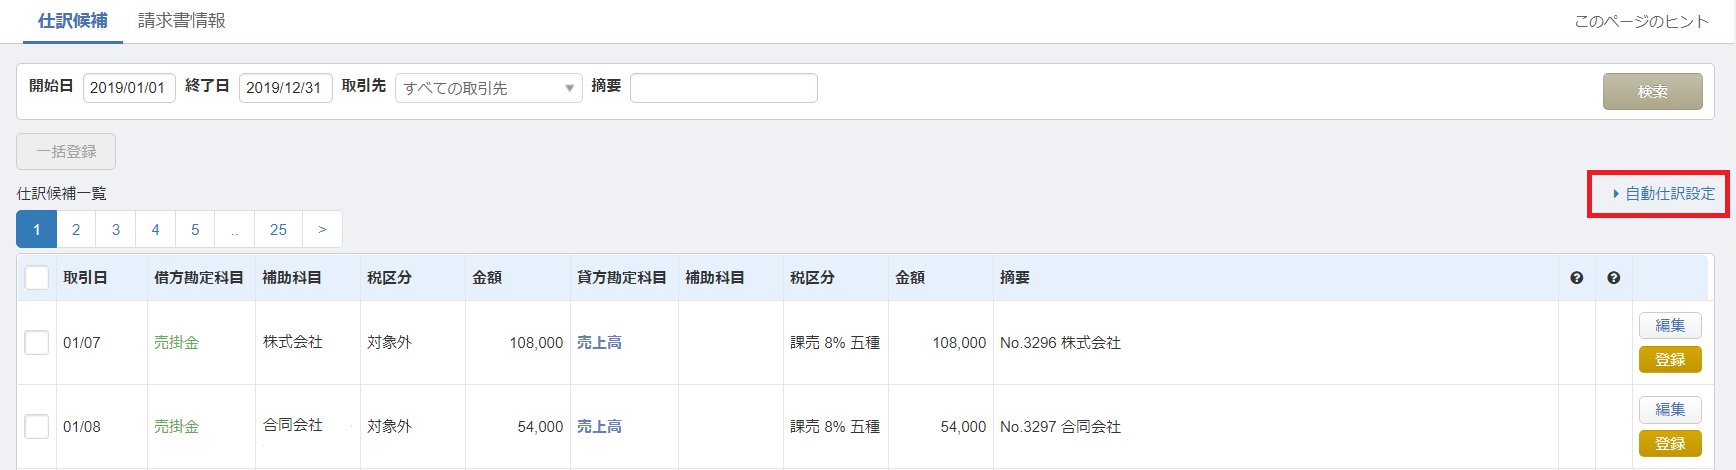Click the 開始日 date field

click(x=129, y=88)
